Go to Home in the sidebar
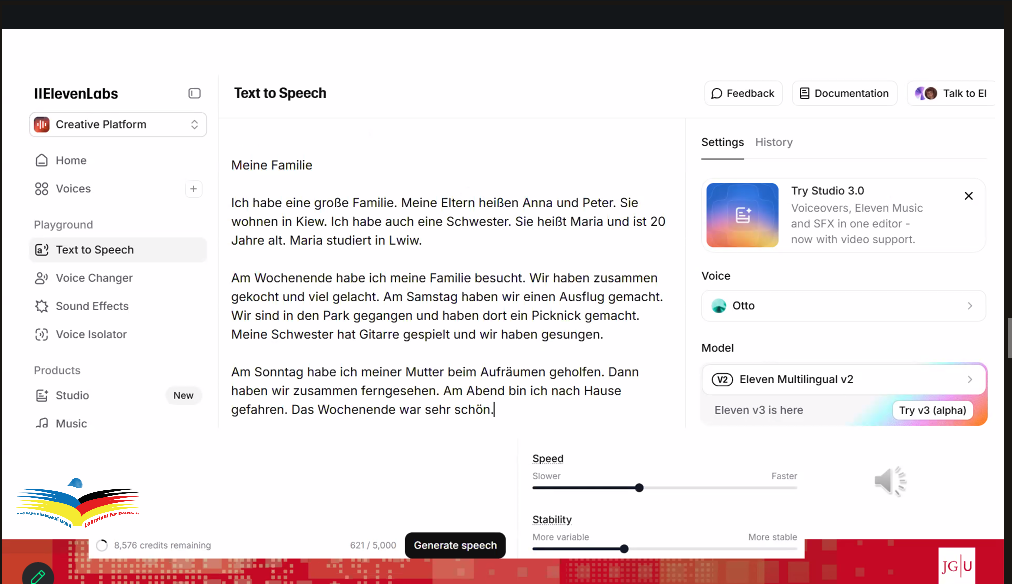Image resolution: width=1012 pixels, height=584 pixels. [x=71, y=160]
